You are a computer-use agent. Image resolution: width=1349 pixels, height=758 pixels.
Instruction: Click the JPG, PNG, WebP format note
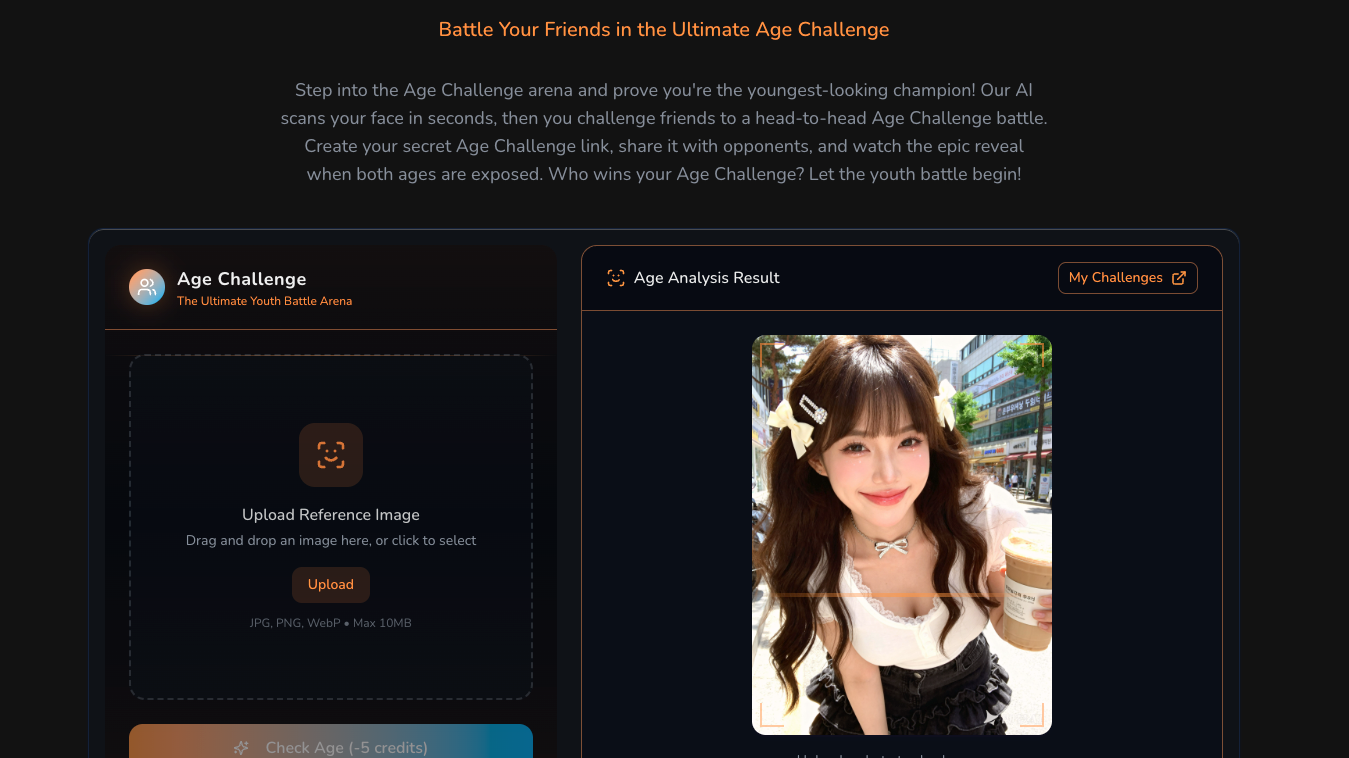click(331, 623)
